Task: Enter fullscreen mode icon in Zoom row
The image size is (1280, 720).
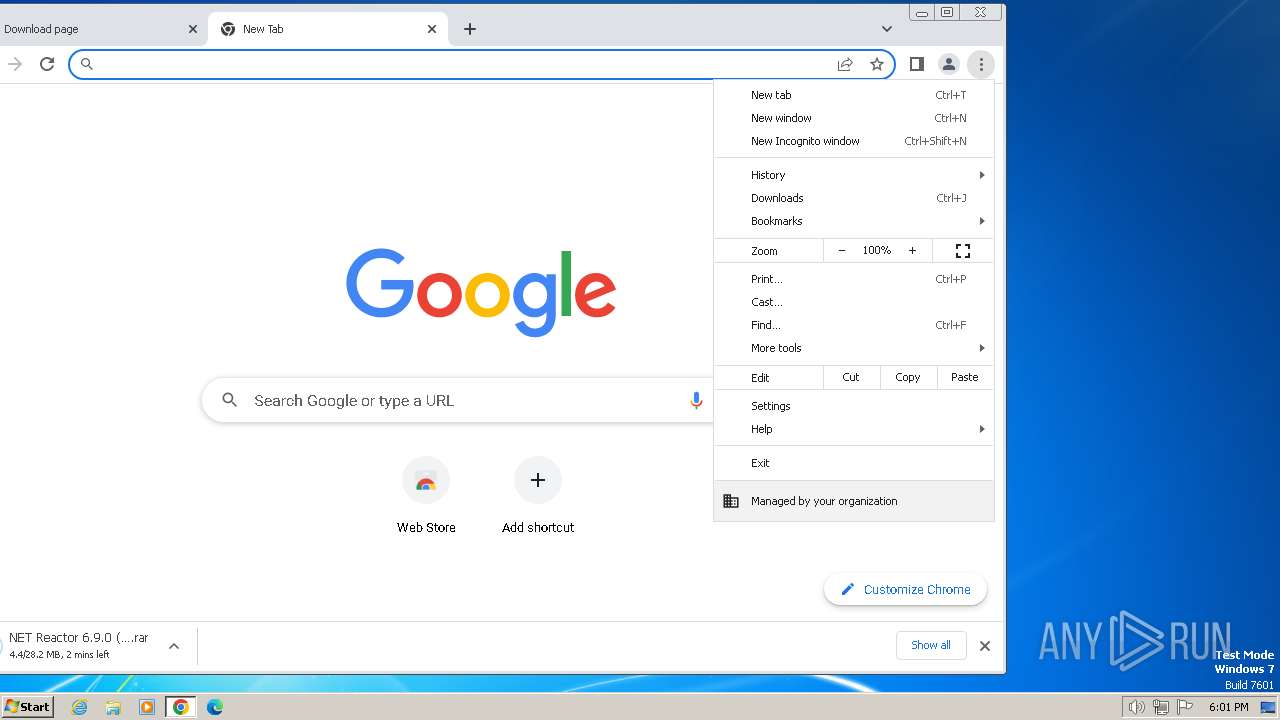Action: pos(963,251)
